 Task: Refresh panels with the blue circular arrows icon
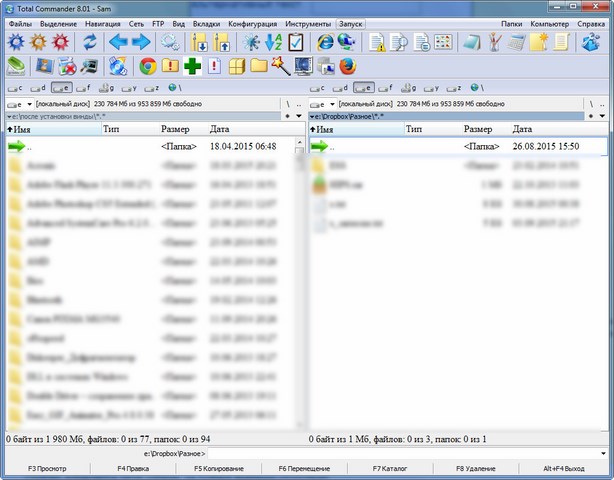click(90, 42)
